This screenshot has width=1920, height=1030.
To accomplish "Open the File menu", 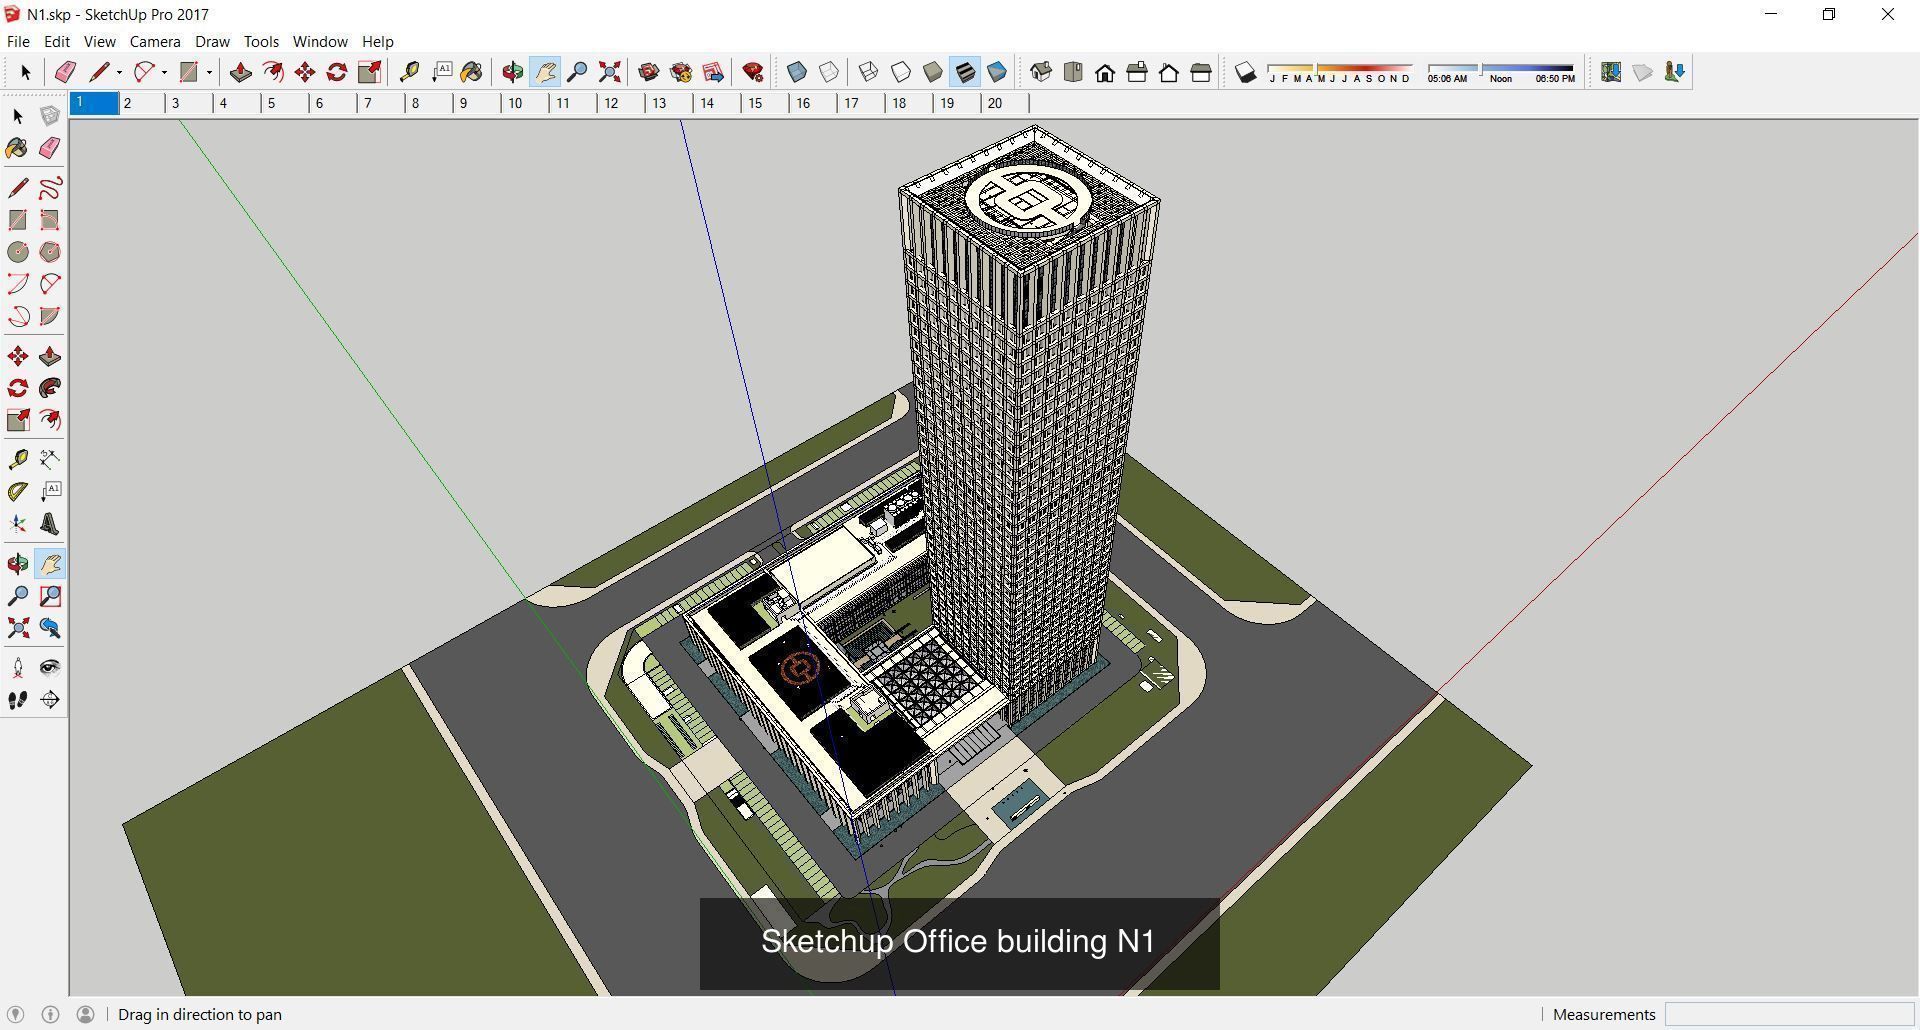I will [x=18, y=42].
